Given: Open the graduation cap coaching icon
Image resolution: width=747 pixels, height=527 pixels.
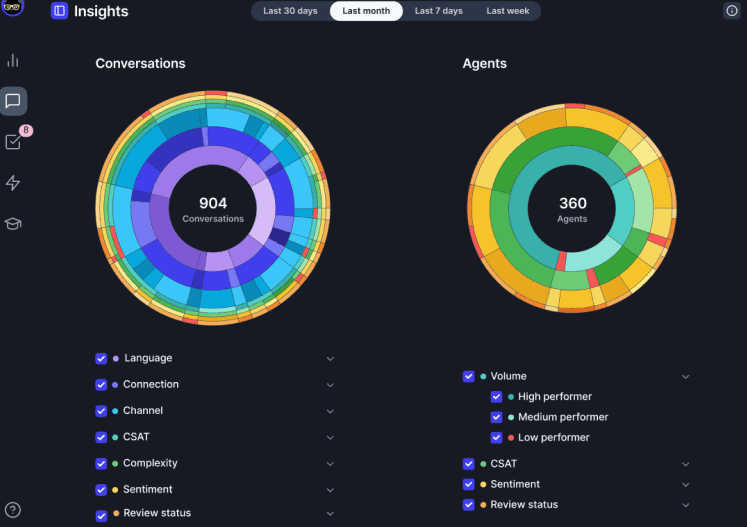Looking at the screenshot, I should (x=13, y=223).
